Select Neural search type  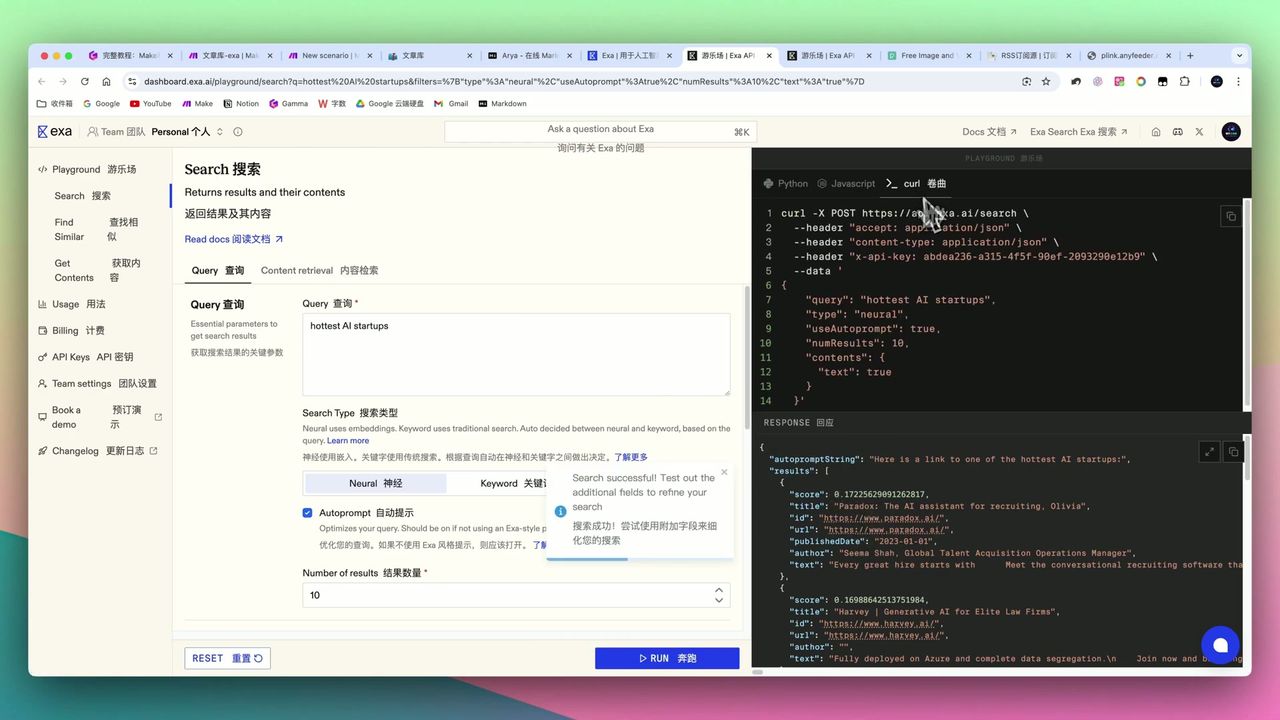(376, 483)
